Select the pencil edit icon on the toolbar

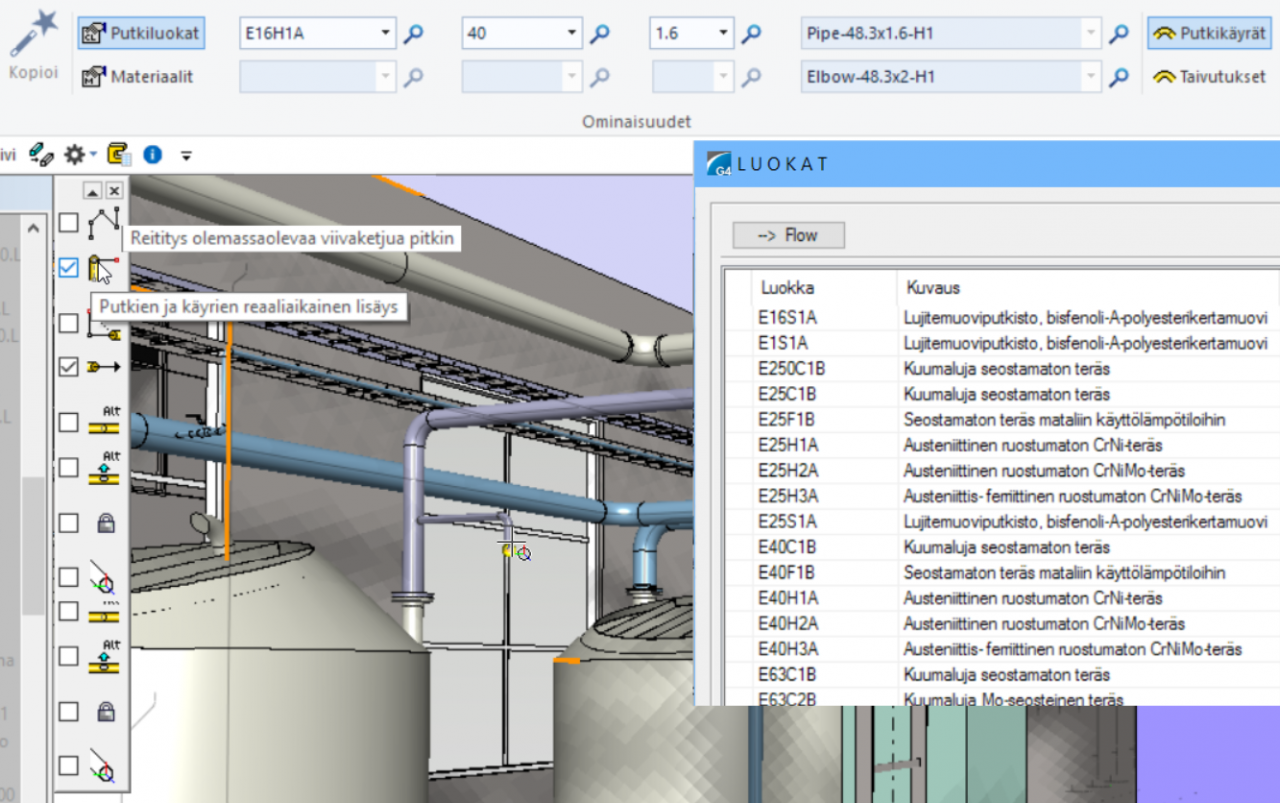pos(41,155)
